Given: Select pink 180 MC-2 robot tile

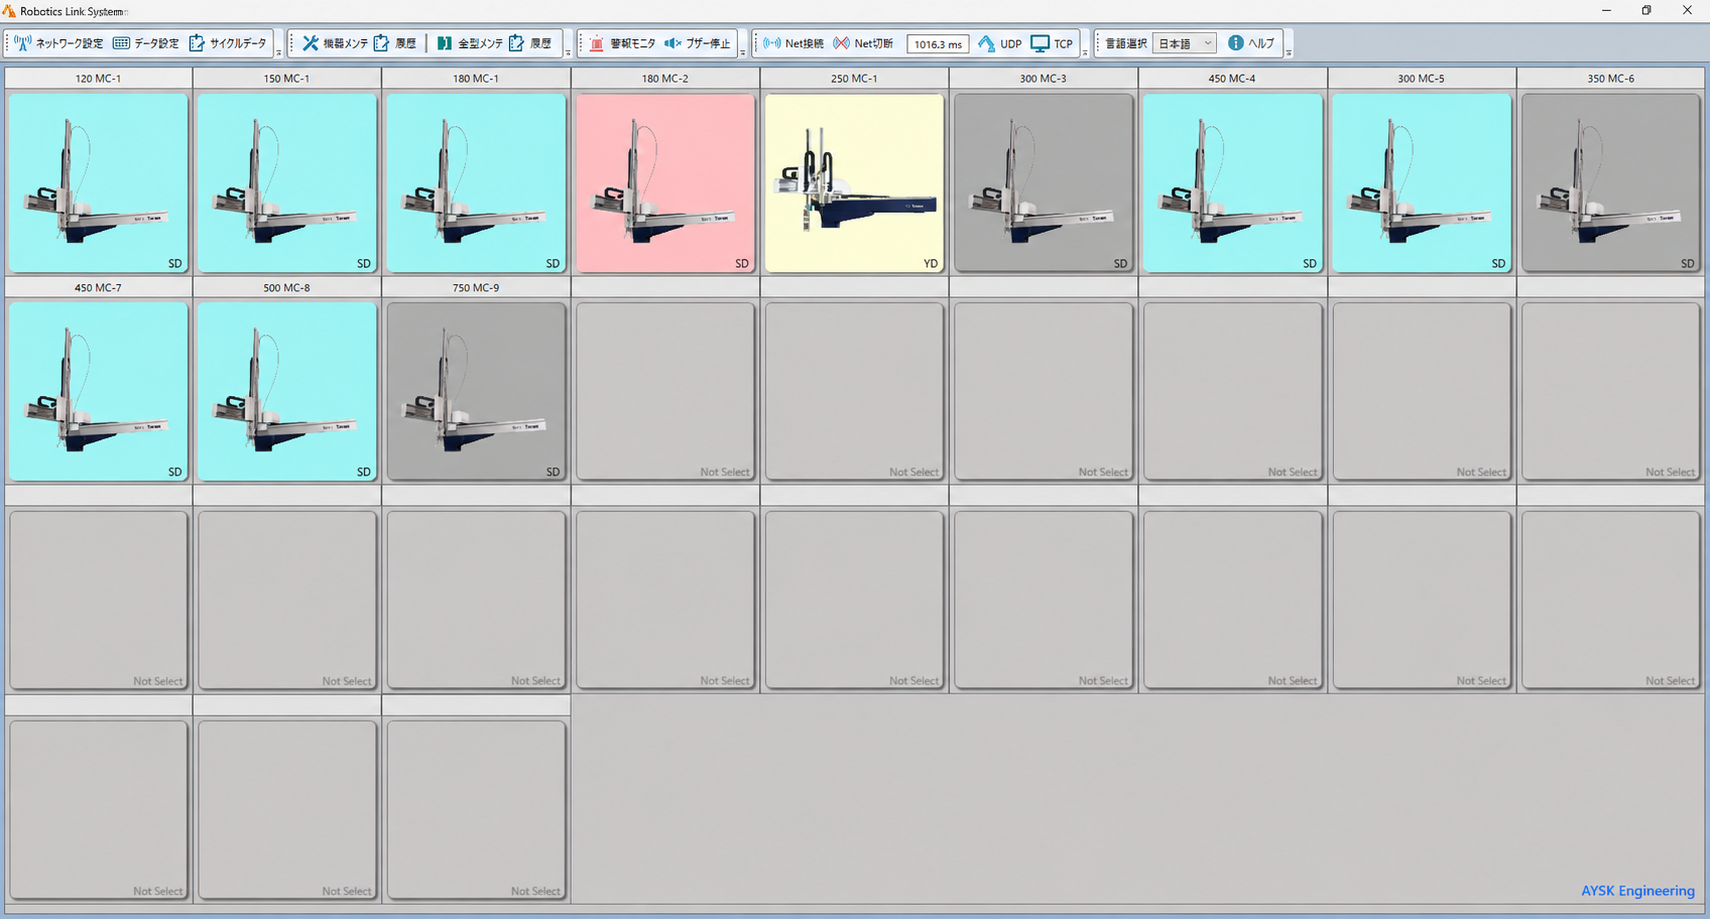Looking at the screenshot, I should [665, 183].
